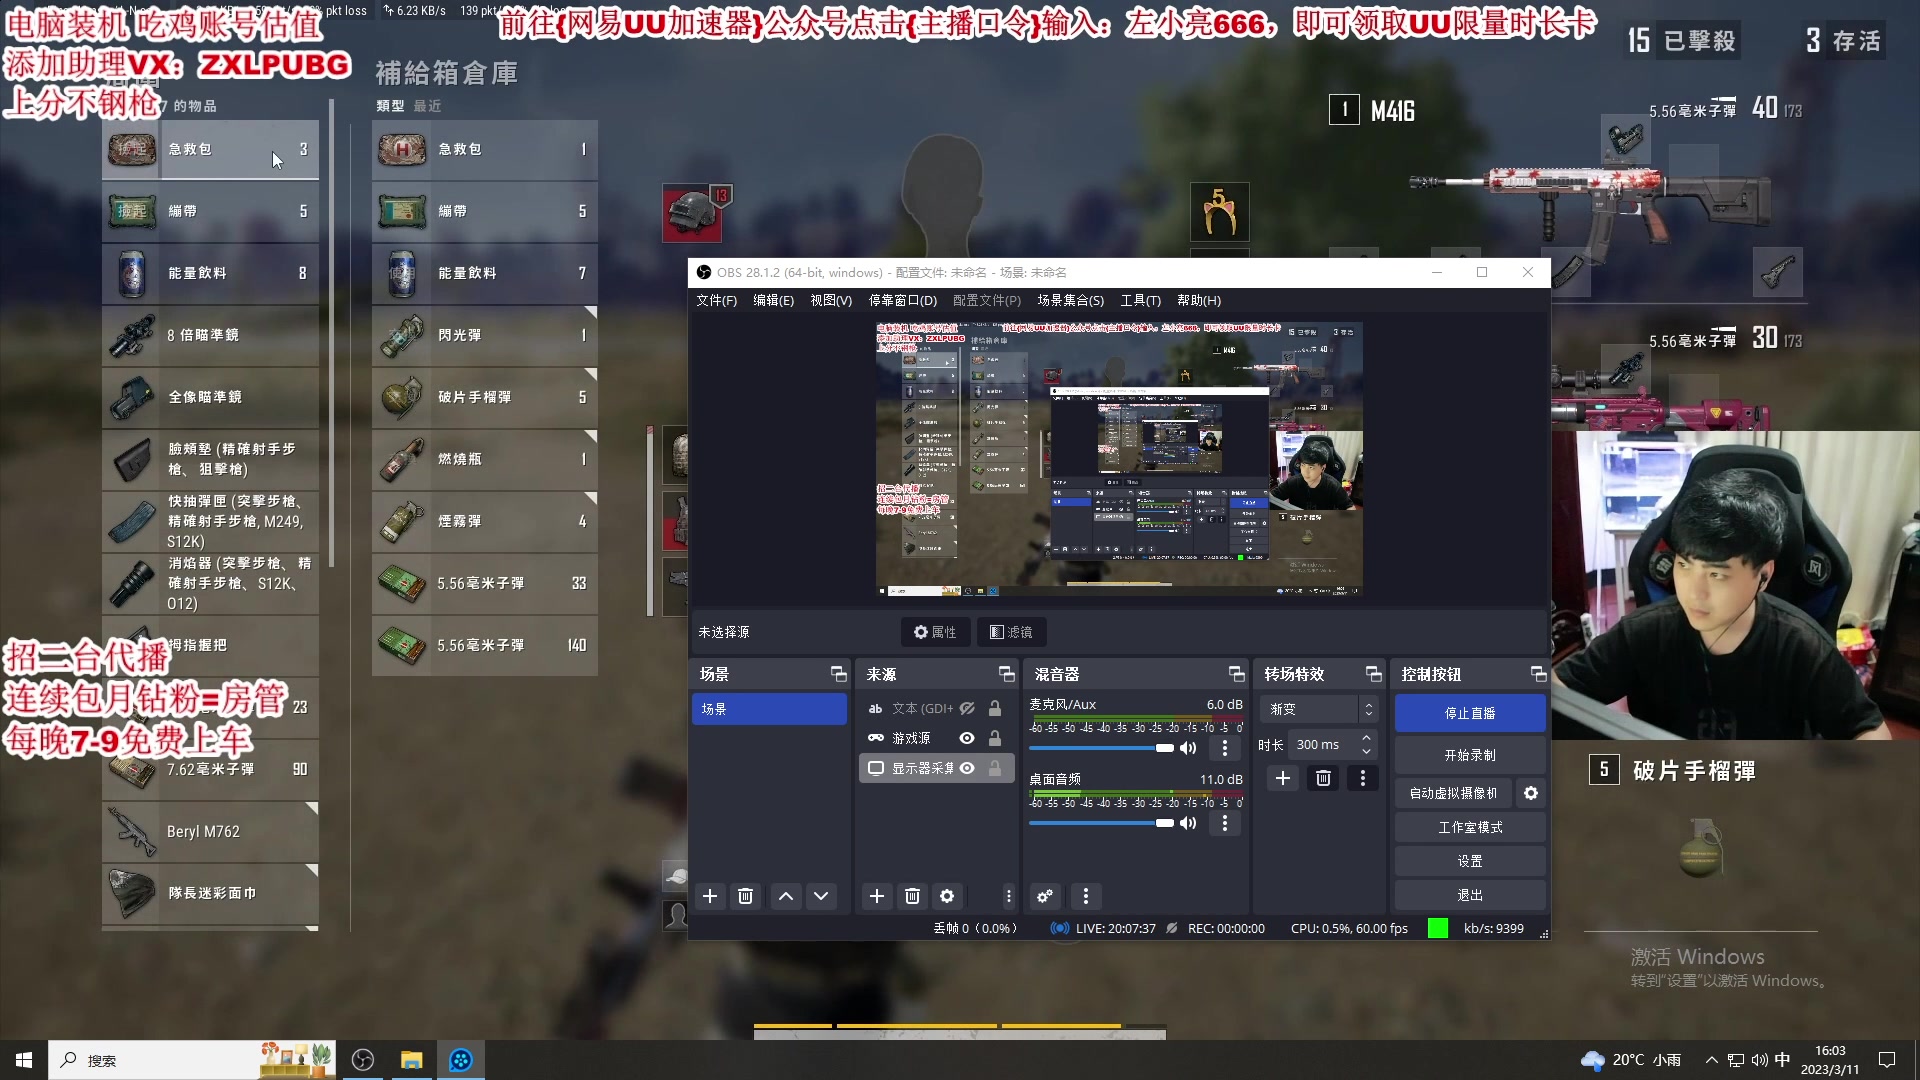The image size is (1920, 1080).
Task: Select Beryl M762 inventory item
Action: point(210,832)
